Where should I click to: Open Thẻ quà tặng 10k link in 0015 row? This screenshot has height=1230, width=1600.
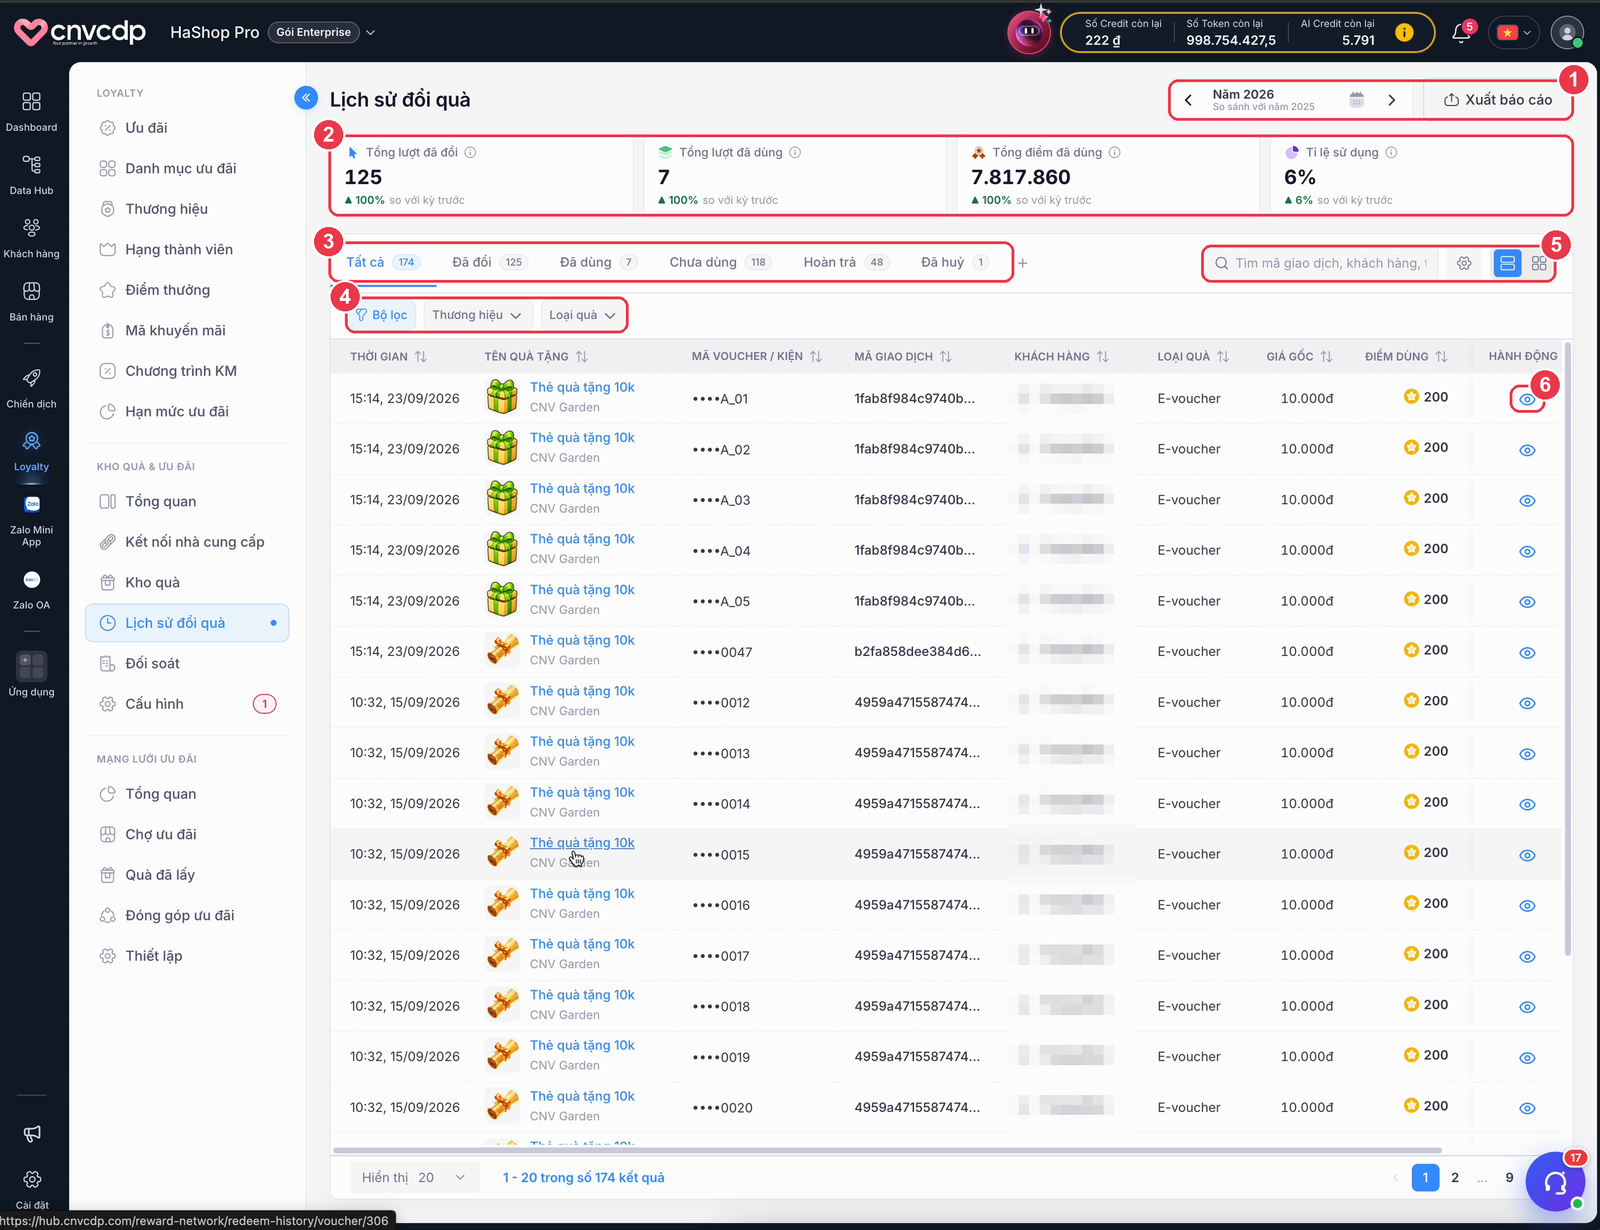click(582, 843)
